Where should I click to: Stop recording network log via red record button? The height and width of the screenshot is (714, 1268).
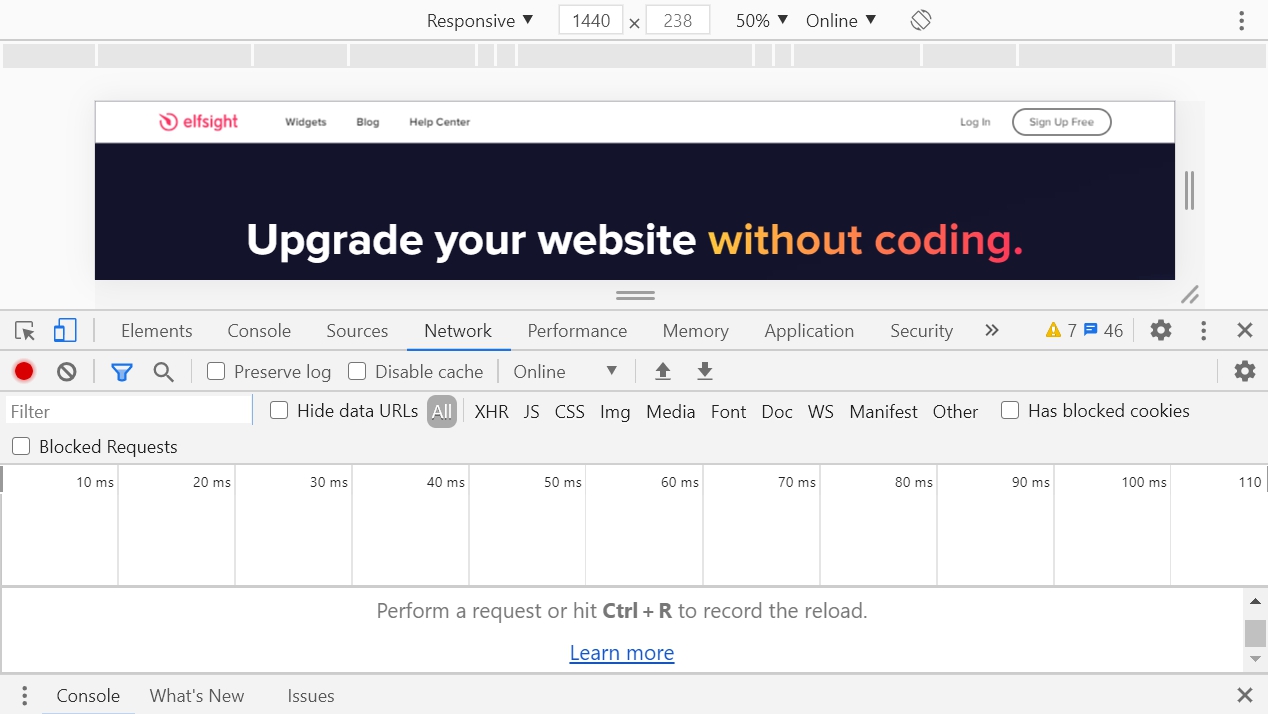point(24,371)
